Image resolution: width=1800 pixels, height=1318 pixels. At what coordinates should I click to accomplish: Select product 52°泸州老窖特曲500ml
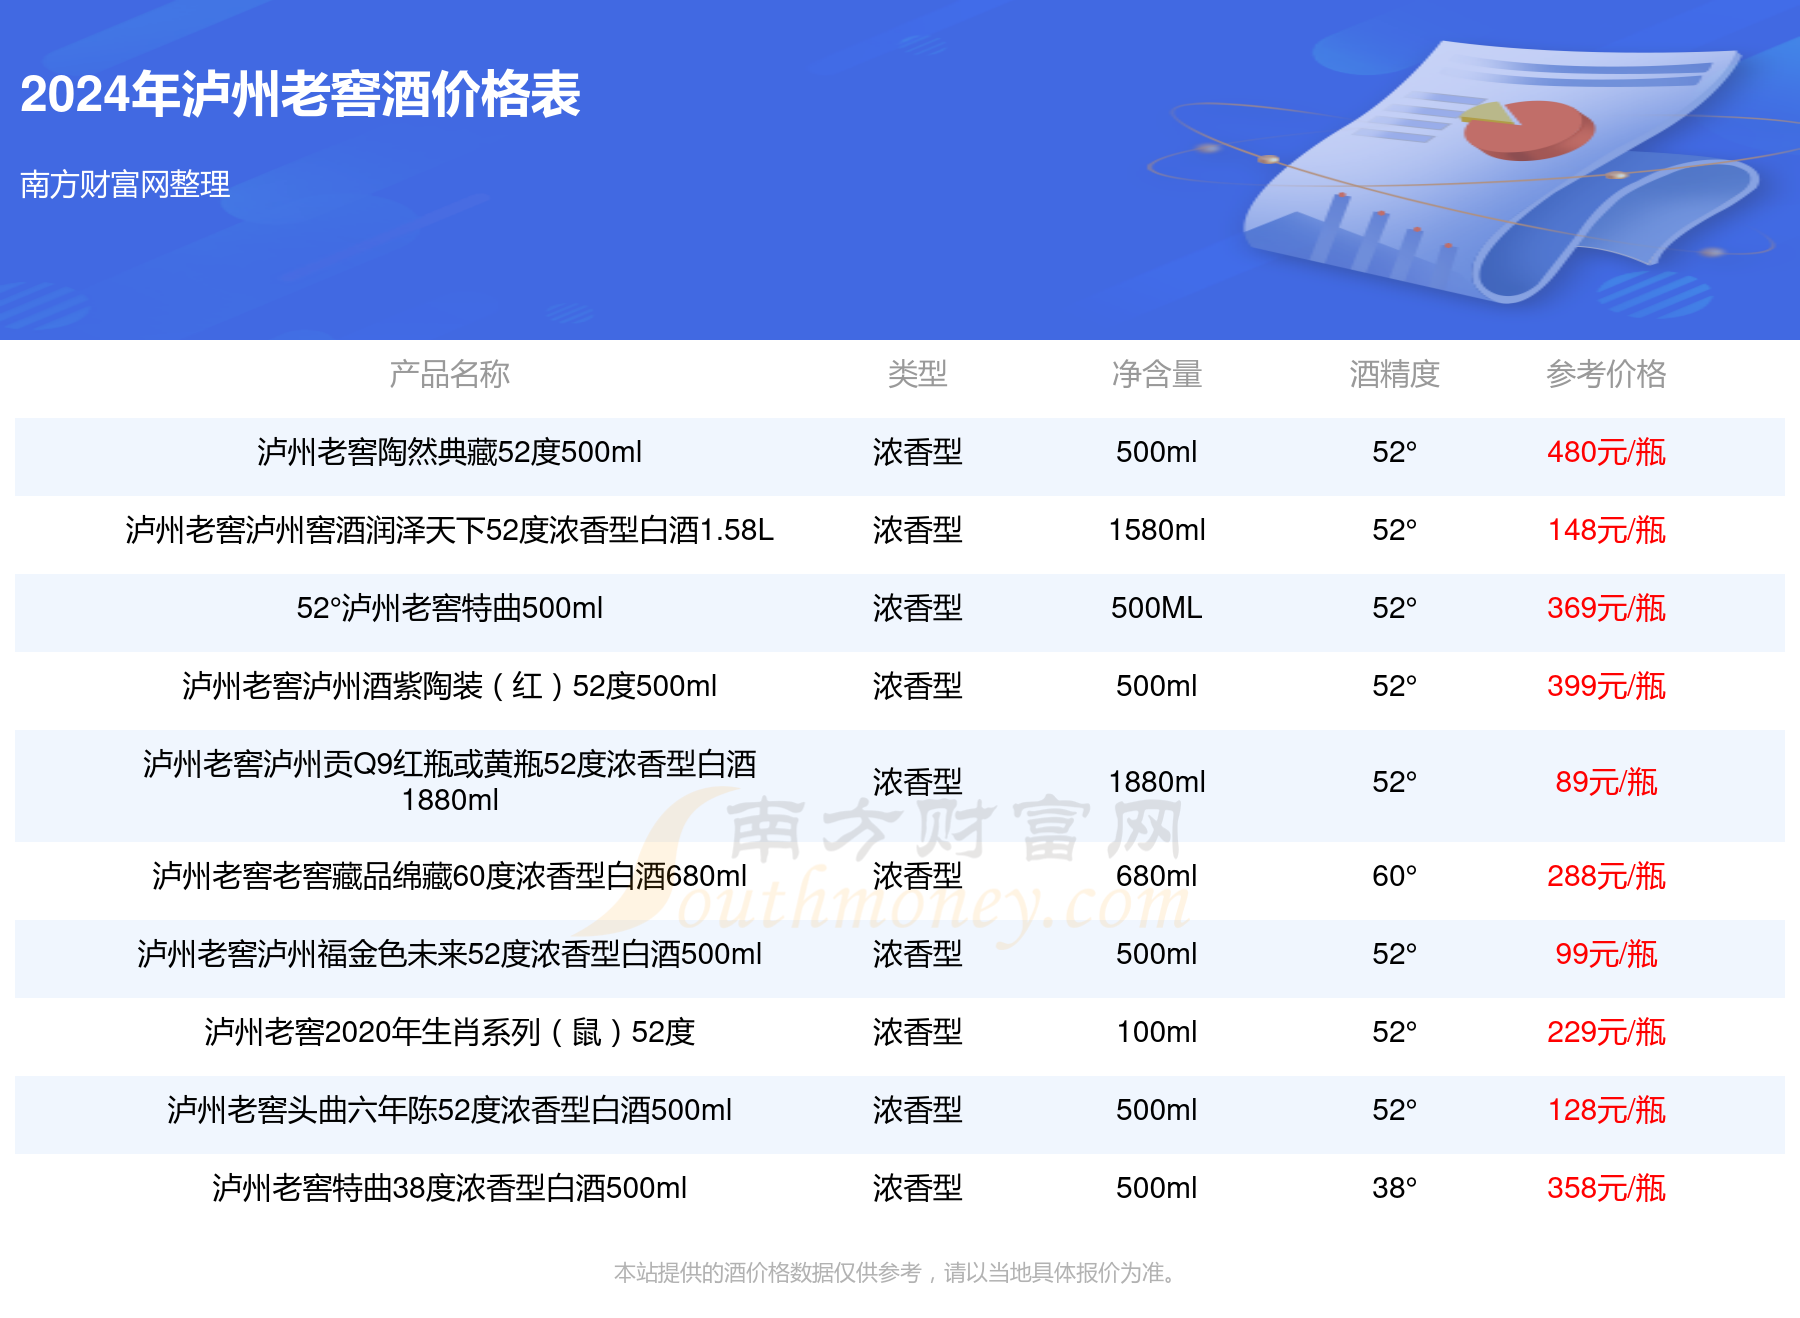coord(449,608)
